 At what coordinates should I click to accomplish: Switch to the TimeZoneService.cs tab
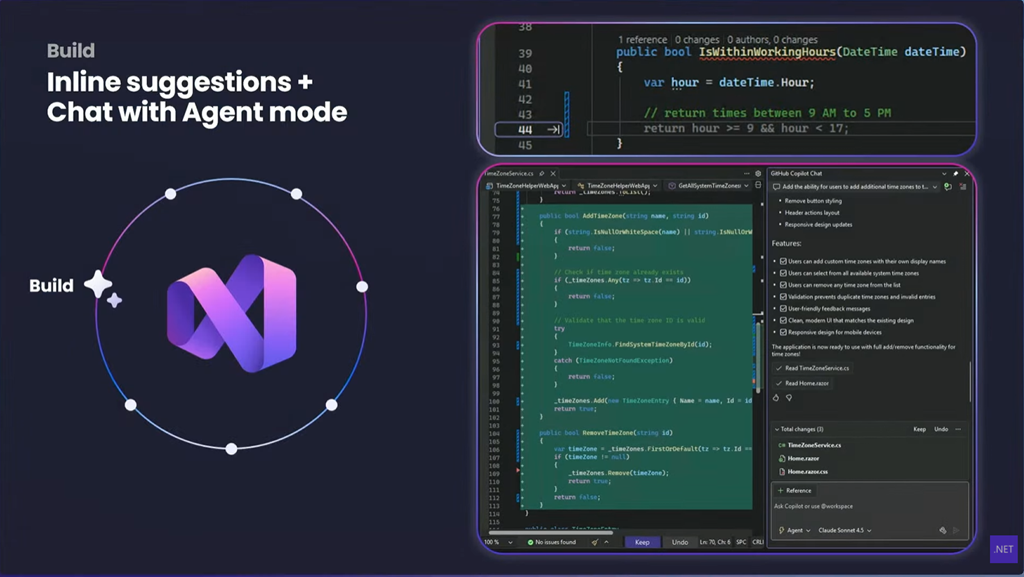[508, 173]
